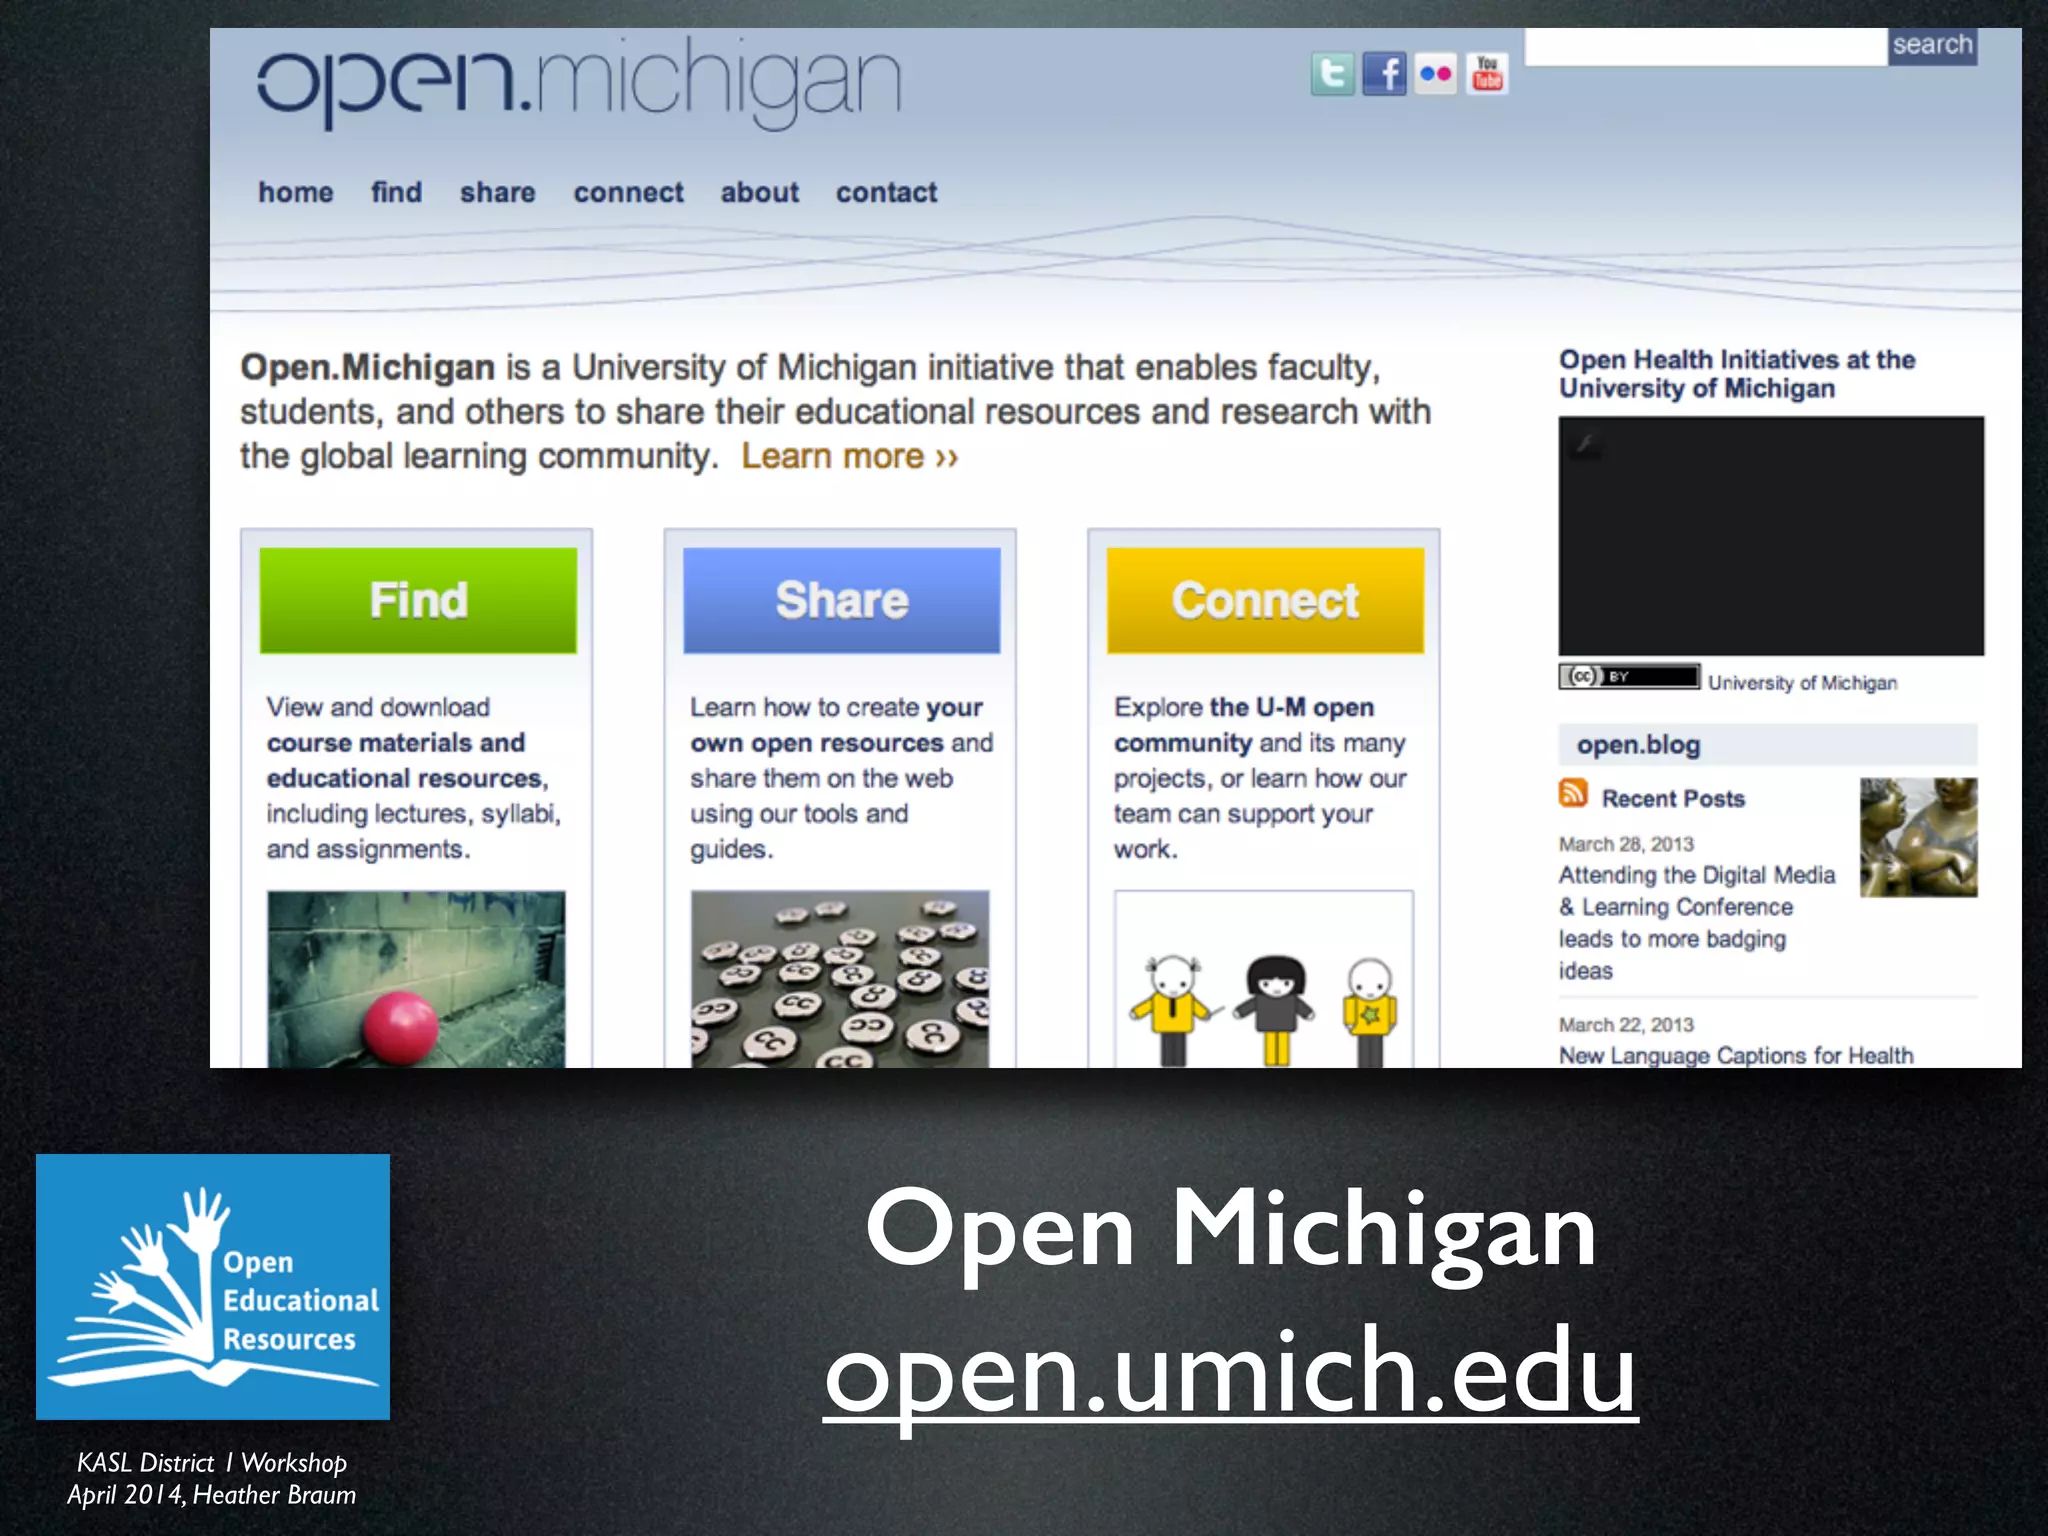Click the yellow Connect button
Screen dimensions: 2048x1536
(x=1265, y=600)
